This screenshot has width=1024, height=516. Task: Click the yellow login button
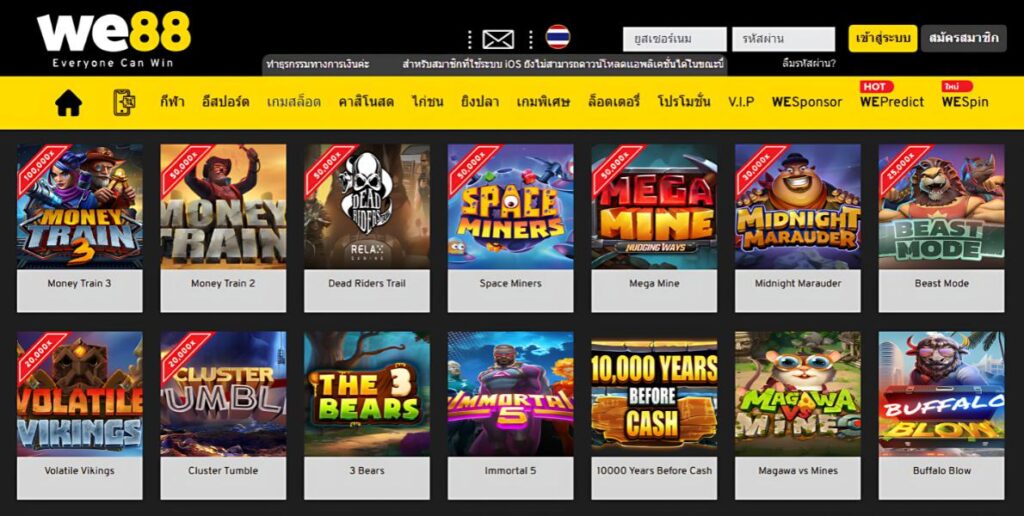(x=883, y=39)
